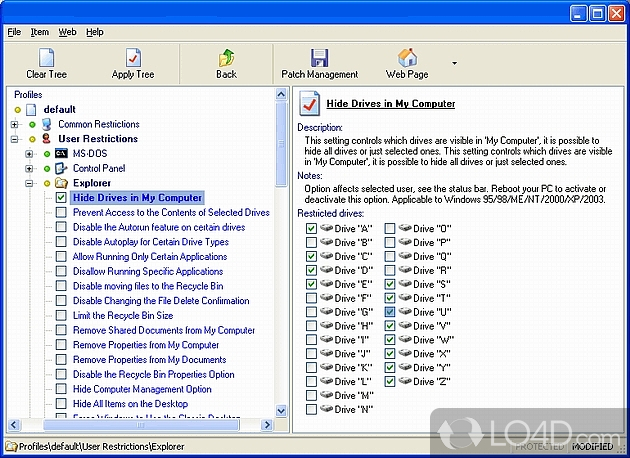Check Limit the Recycle Bin Size option
Image resolution: width=630 pixels, height=458 pixels.
(61, 316)
